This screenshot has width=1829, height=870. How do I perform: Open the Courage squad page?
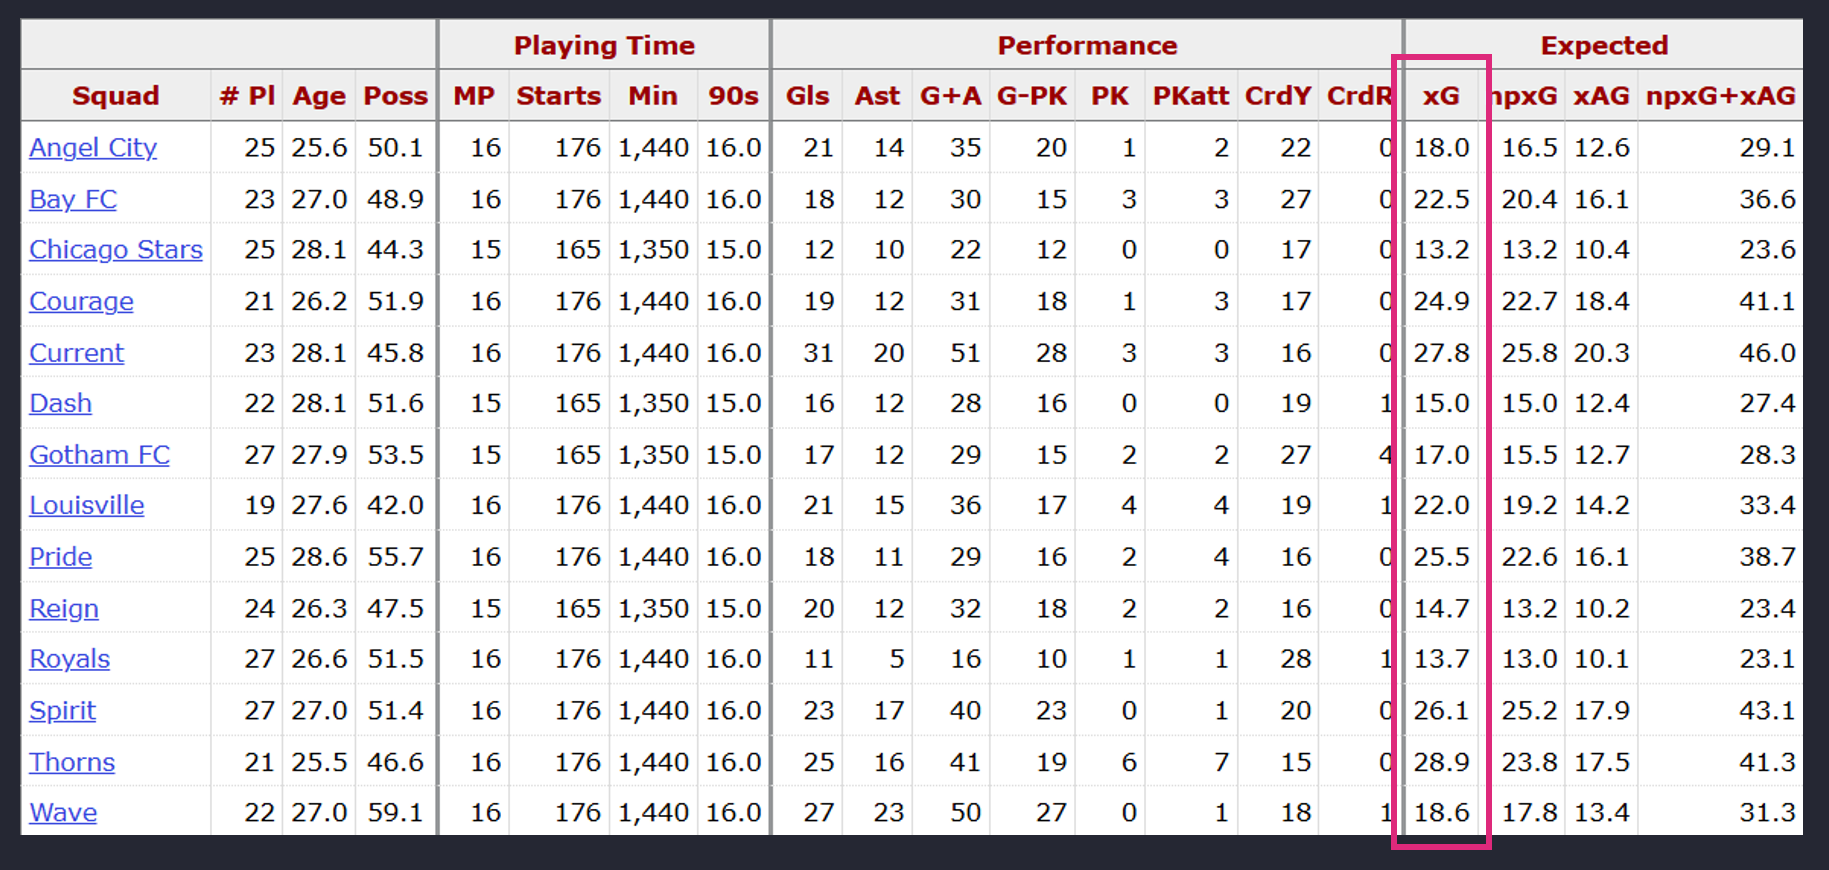[x=81, y=301]
